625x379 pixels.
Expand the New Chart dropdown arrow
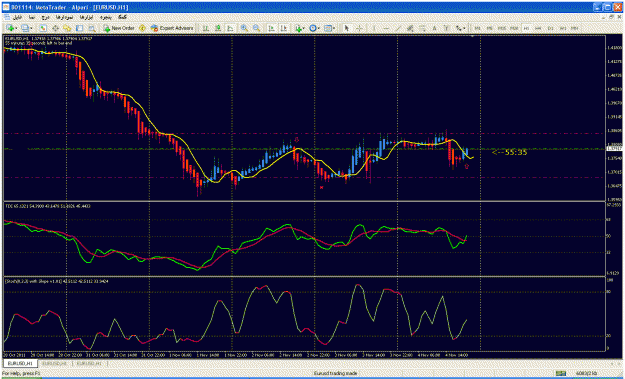coord(16,28)
